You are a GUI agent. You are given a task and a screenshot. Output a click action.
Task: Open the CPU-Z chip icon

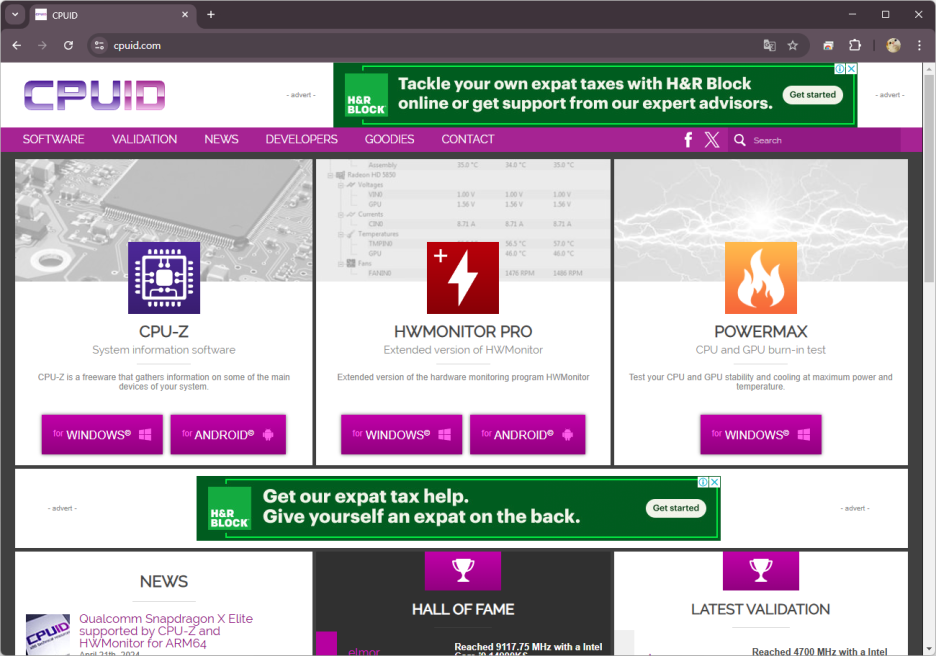(164, 278)
